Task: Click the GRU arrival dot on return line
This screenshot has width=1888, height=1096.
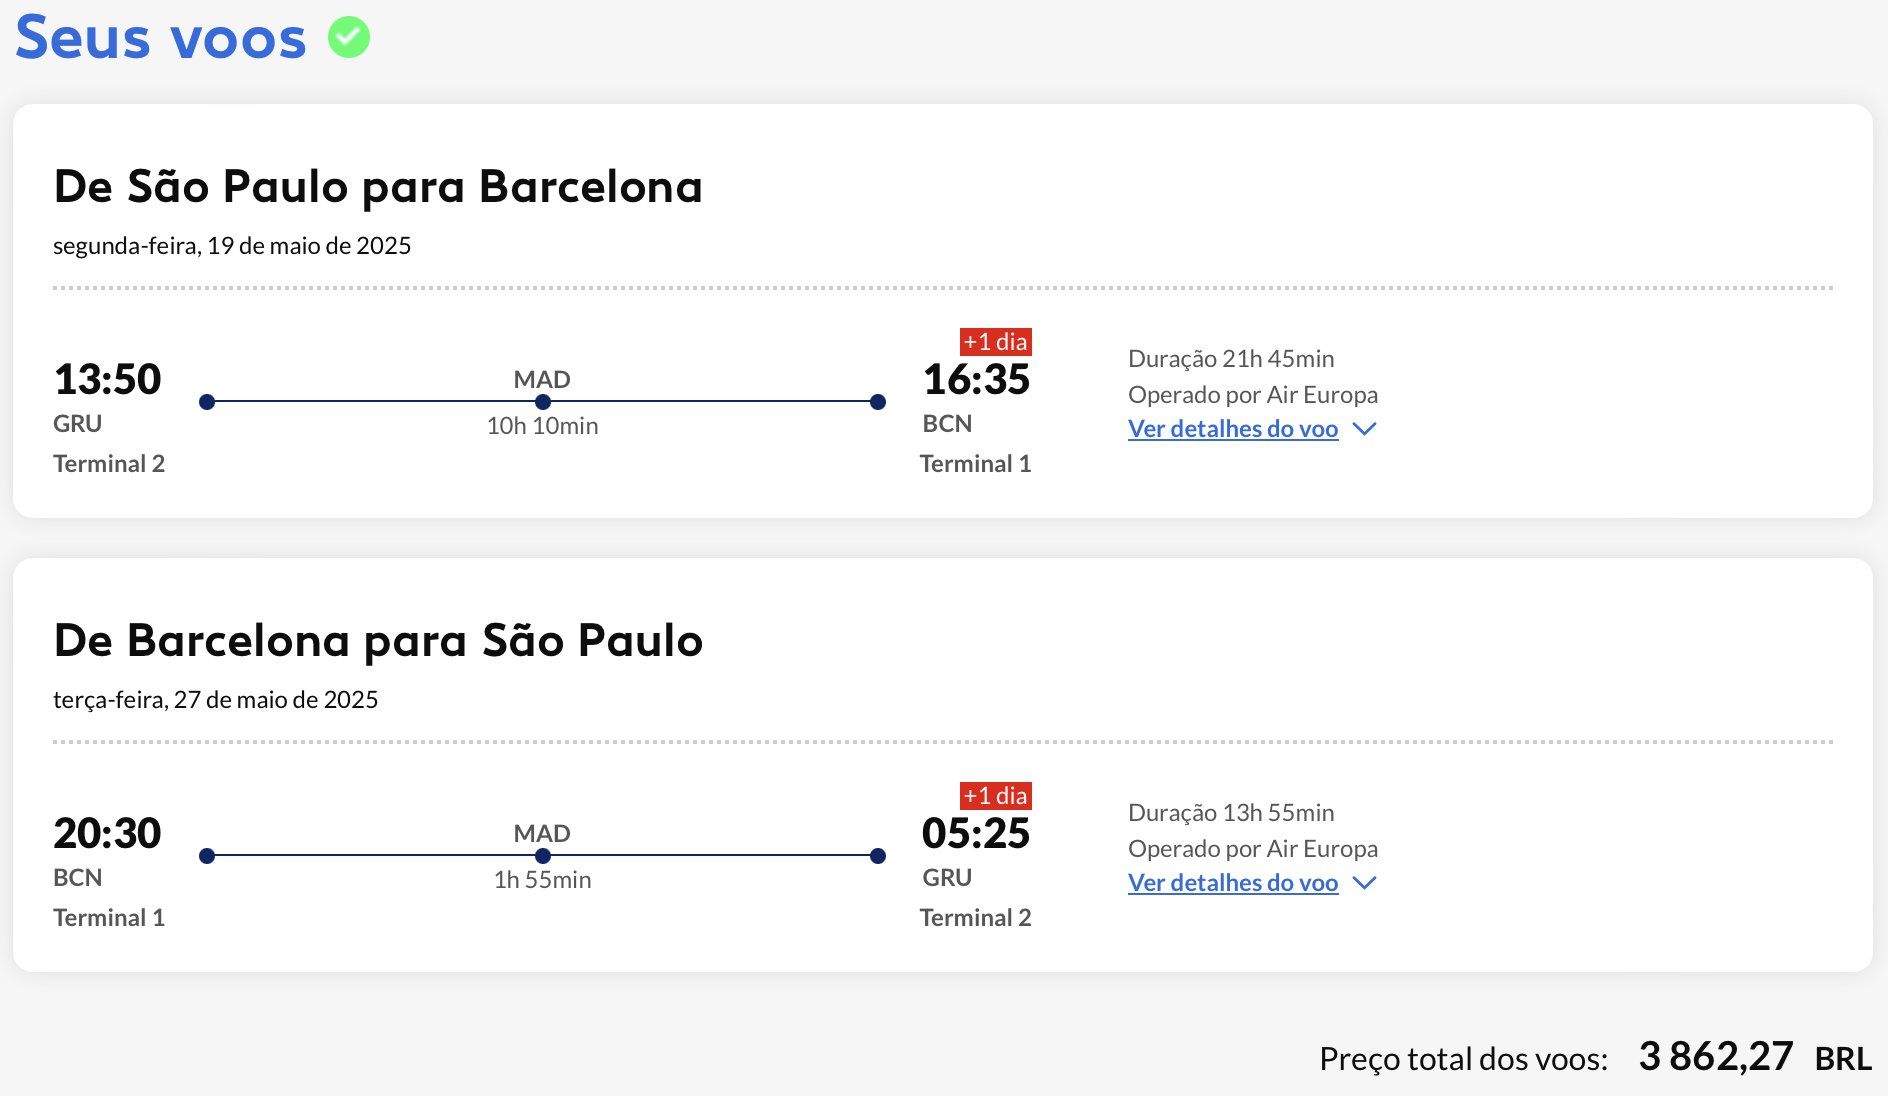Action: [x=878, y=856]
